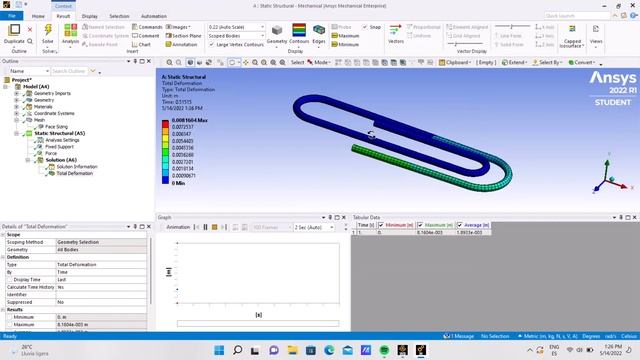Screen dimensions: 640x360
Task: Collapse the Static Structural (A5) node
Action: [17, 133]
